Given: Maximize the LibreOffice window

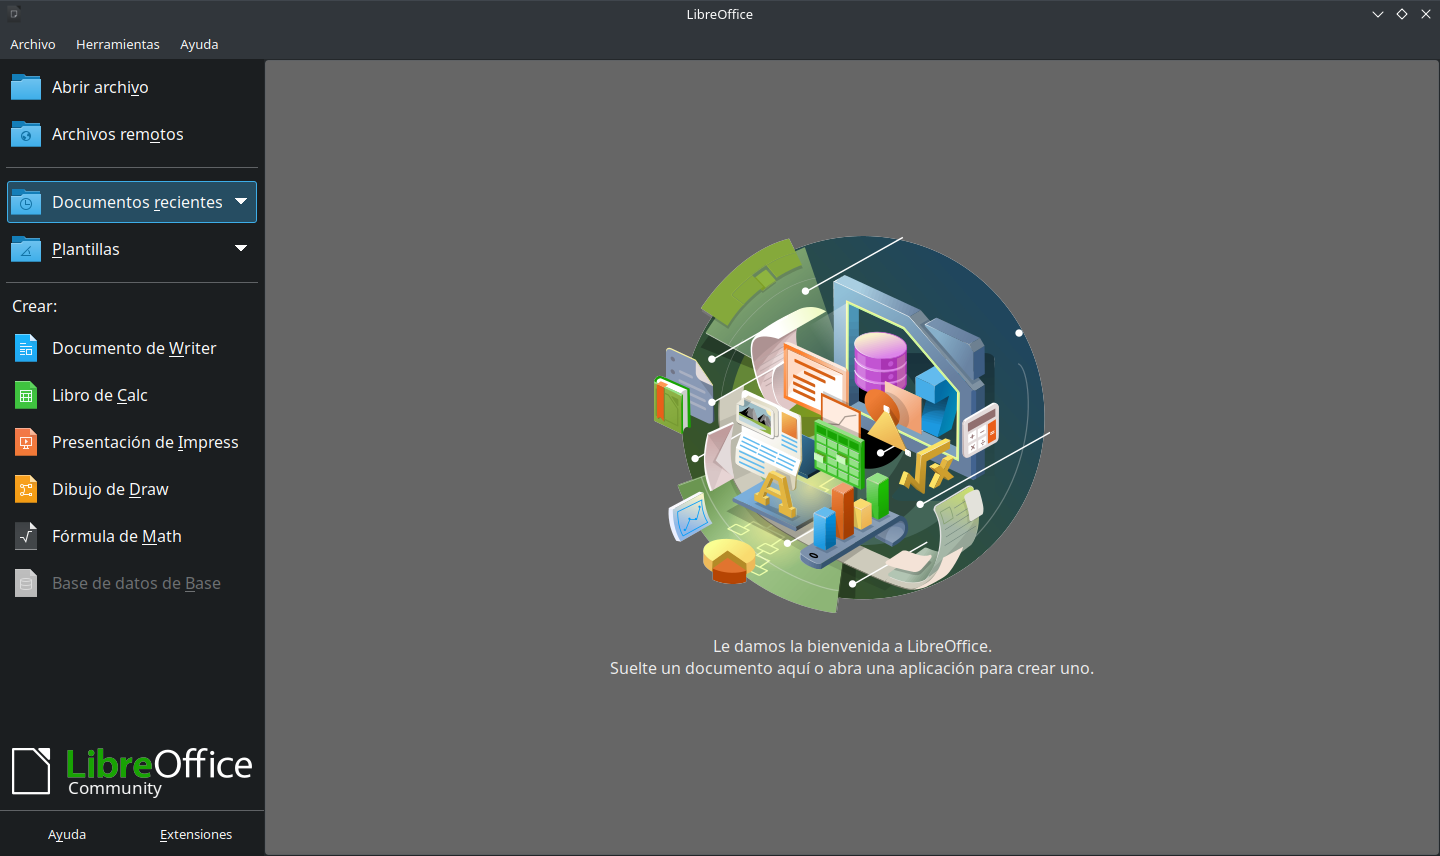Looking at the screenshot, I should [x=1402, y=14].
